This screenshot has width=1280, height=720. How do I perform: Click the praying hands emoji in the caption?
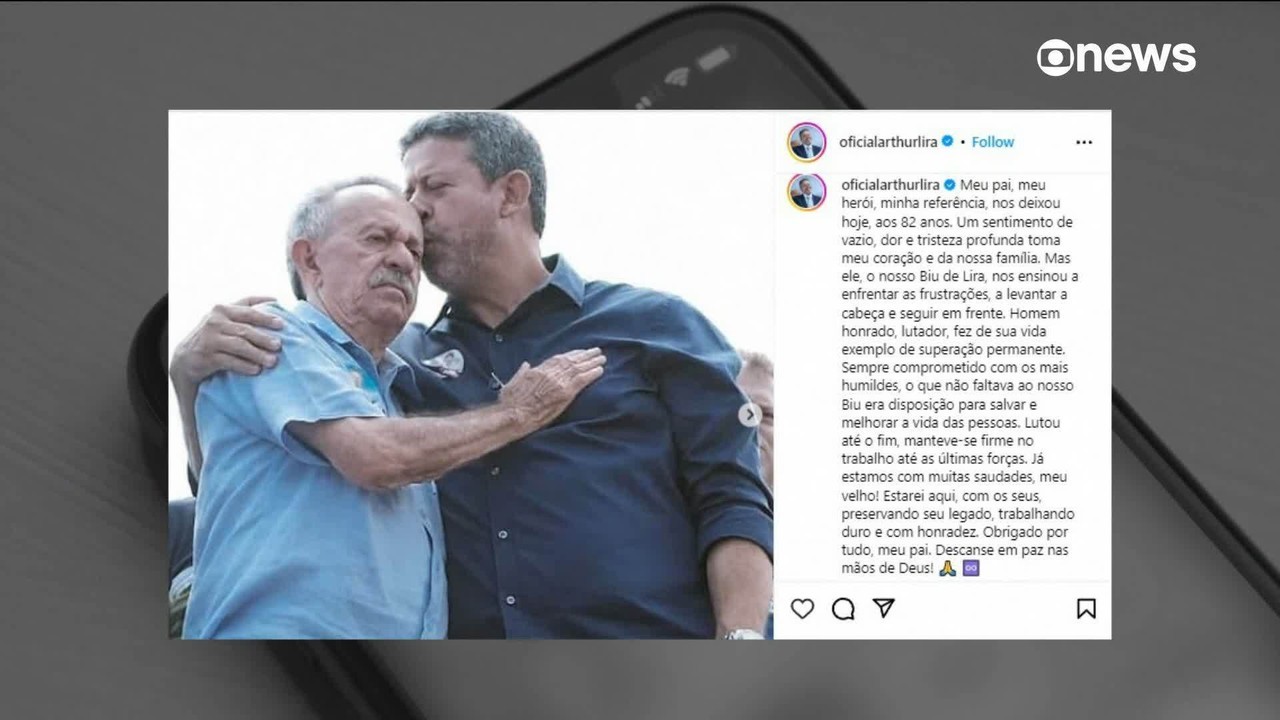[948, 568]
